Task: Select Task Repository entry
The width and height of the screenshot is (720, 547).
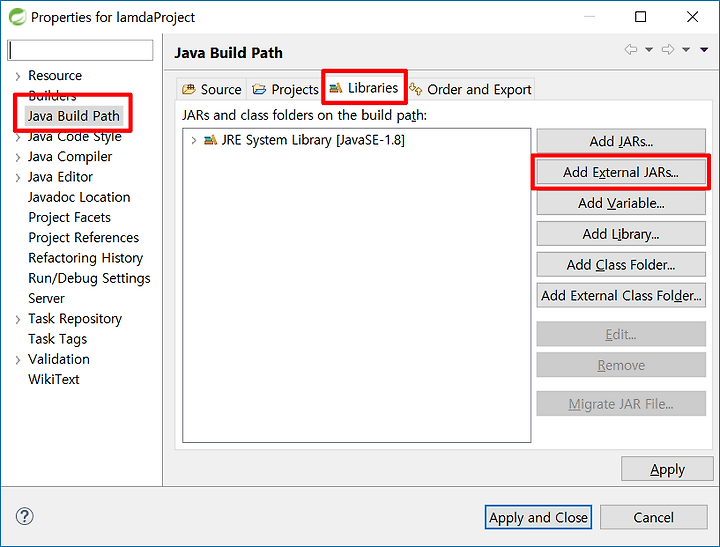Action: click(75, 318)
